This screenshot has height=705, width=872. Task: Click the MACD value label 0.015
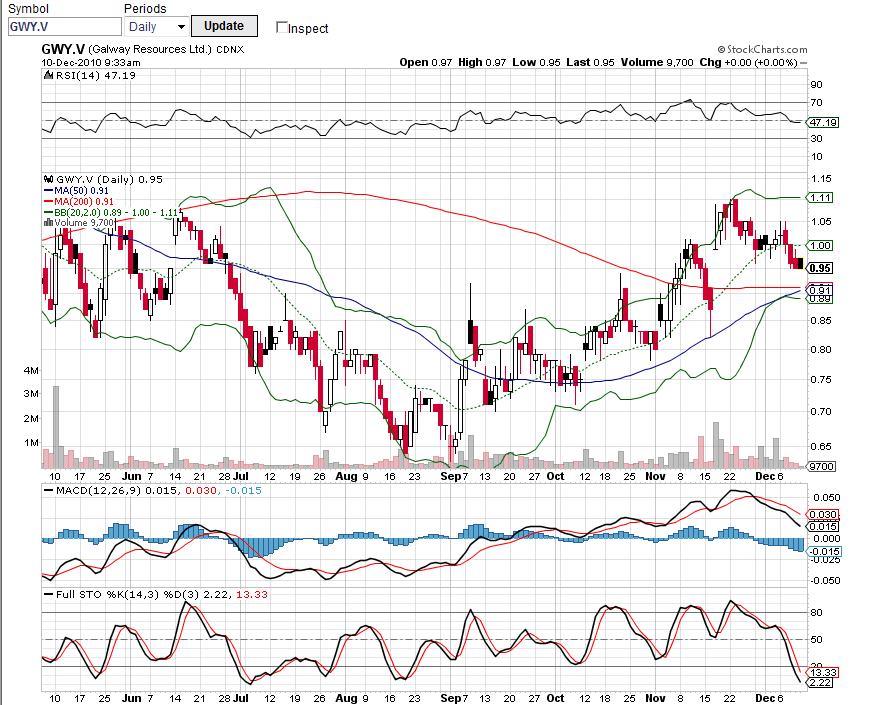click(824, 527)
